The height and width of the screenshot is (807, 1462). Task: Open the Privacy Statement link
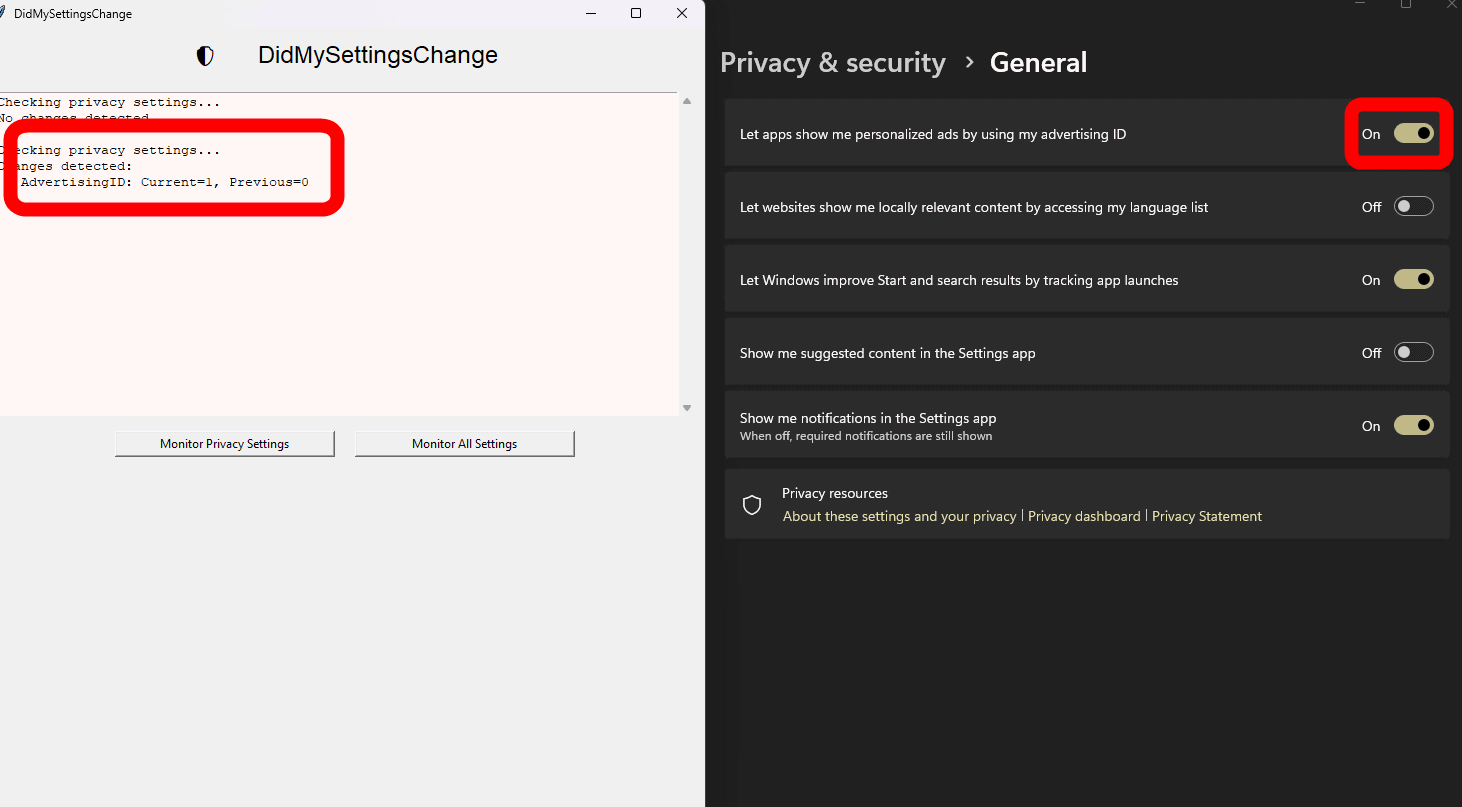pyautogui.click(x=1206, y=517)
